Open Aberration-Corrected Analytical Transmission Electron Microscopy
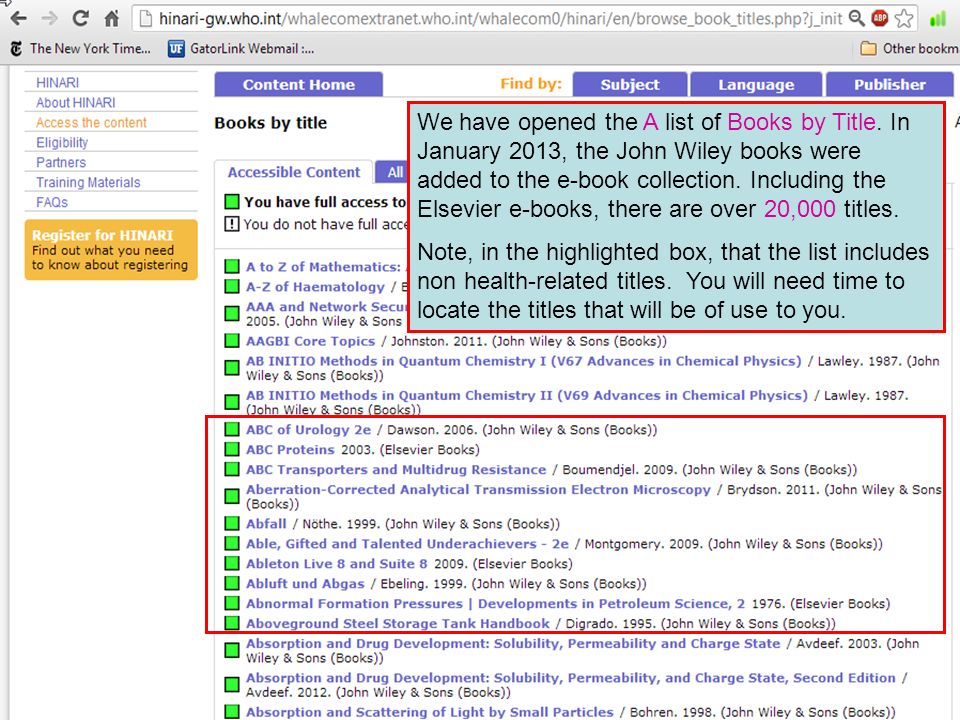960x720 pixels. pyautogui.click(x=478, y=489)
